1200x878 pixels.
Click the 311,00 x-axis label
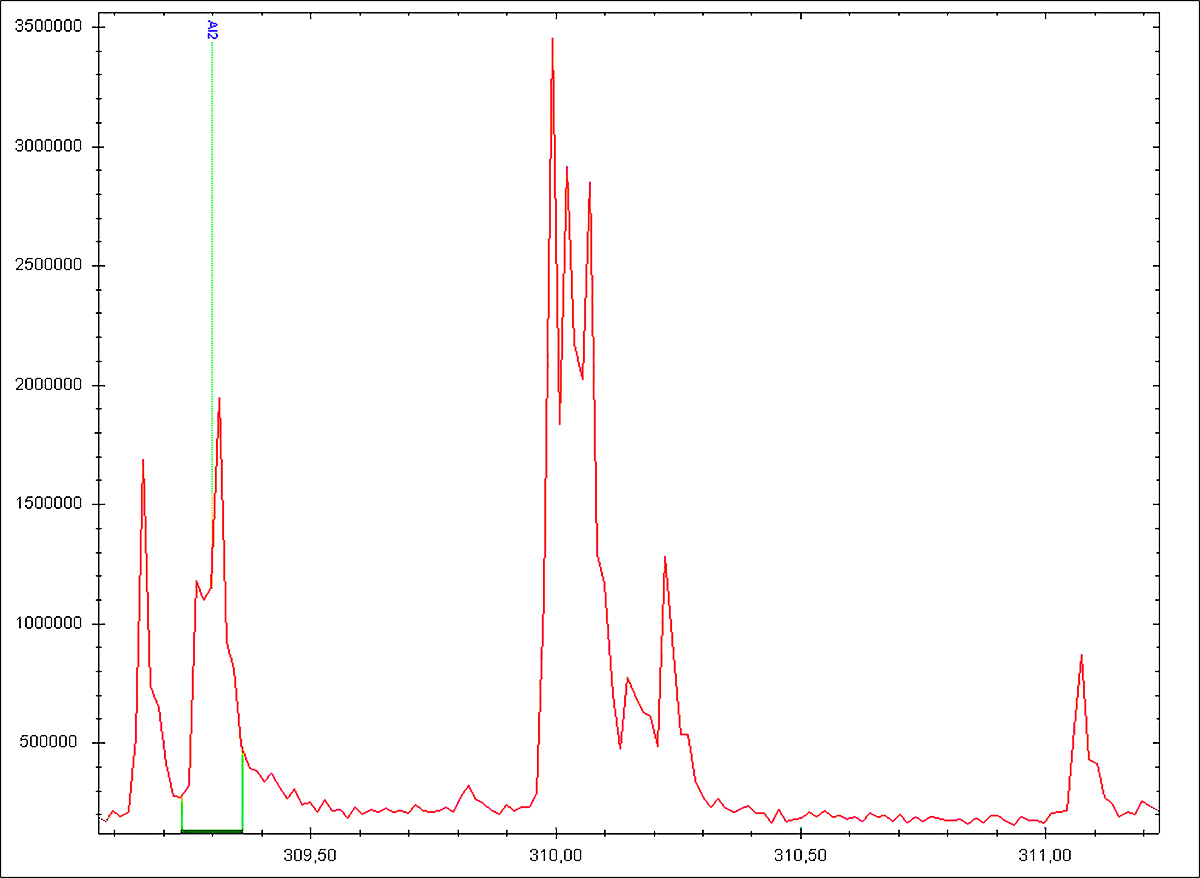(x=1046, y=856)
